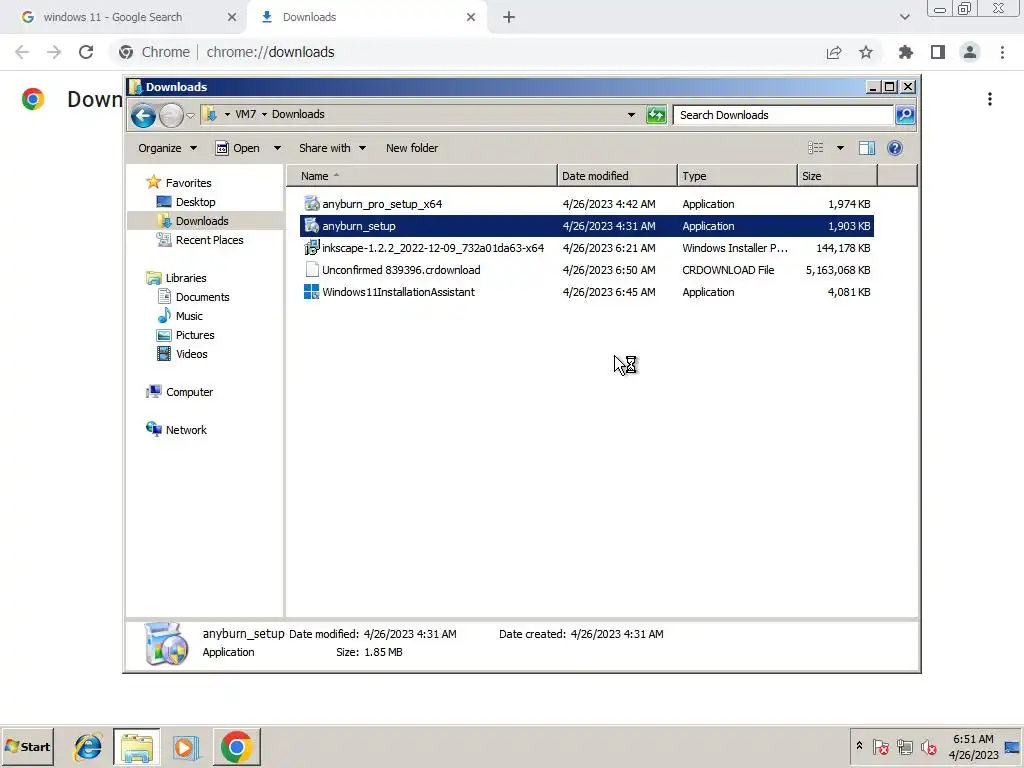Select Network in the navigation pane
Viewport: 1024px width, 768px height.
coord(186,430)
